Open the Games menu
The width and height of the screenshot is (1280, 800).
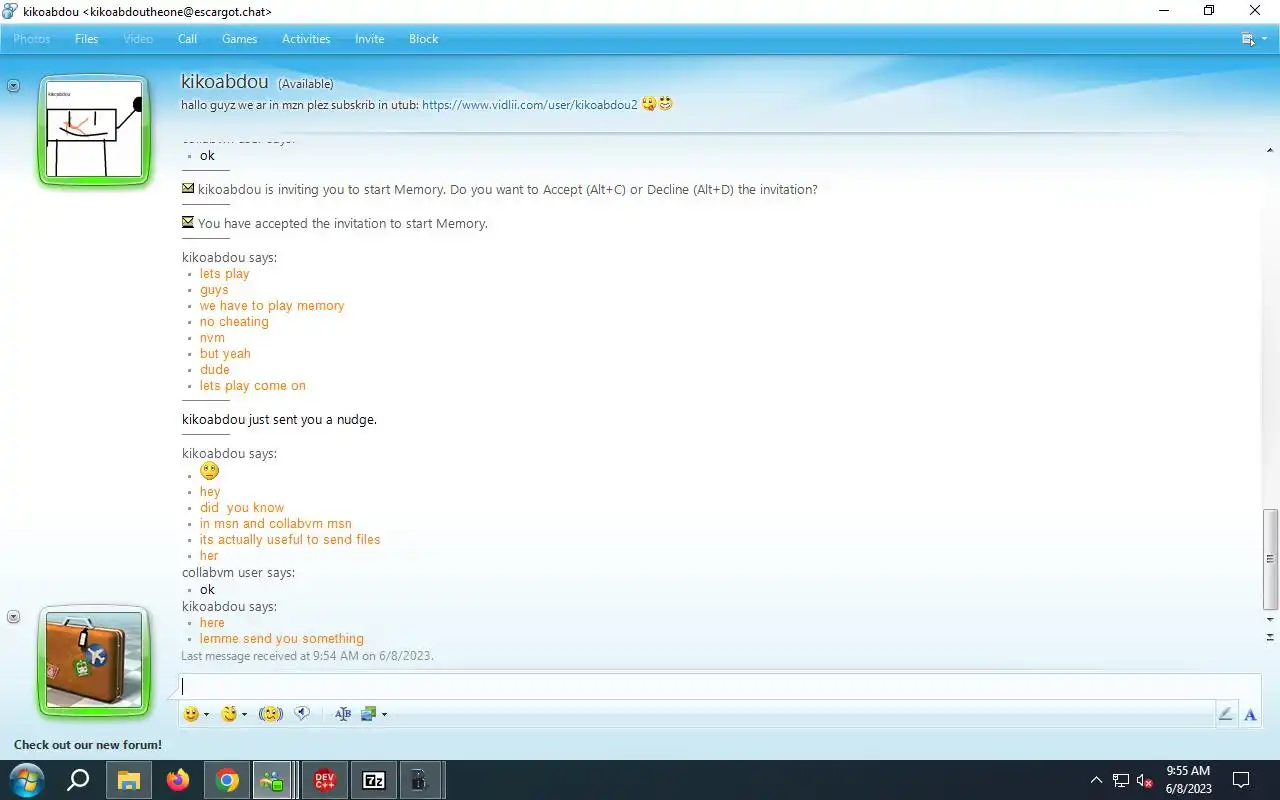[239, 39]
